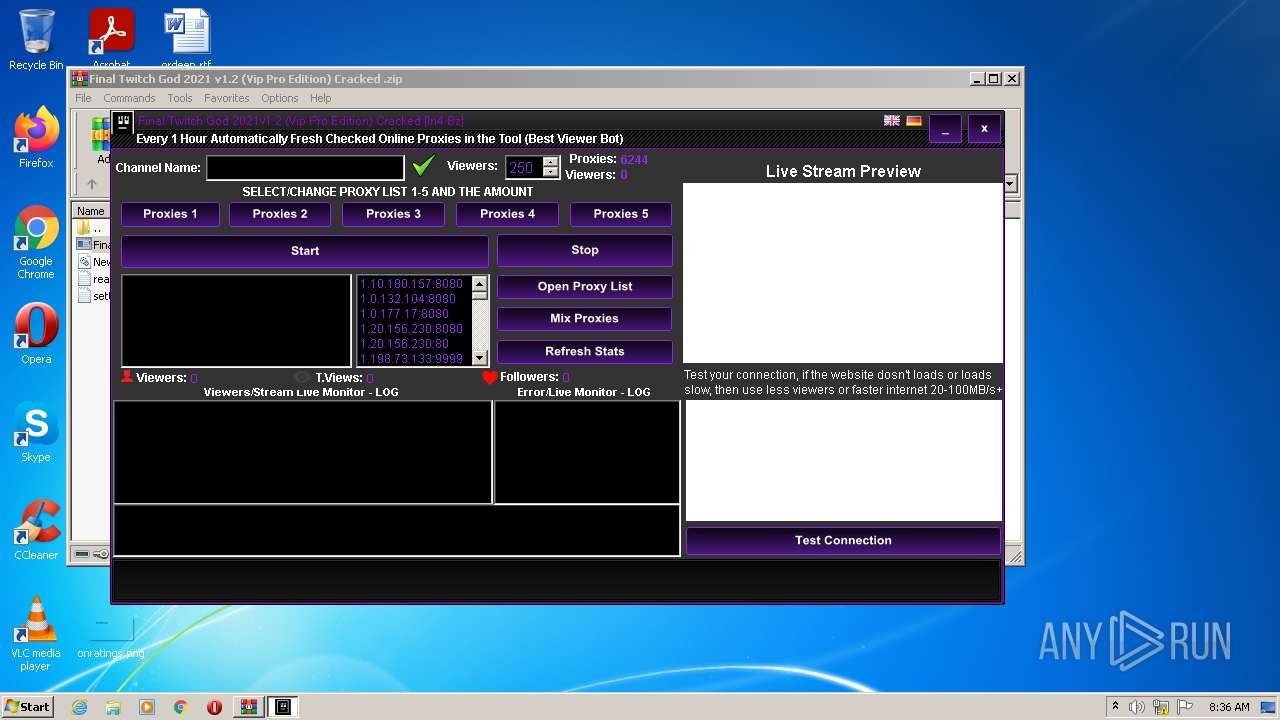Open VLC media player desktop icon
1280x720 pixels.
pos(36,634)
